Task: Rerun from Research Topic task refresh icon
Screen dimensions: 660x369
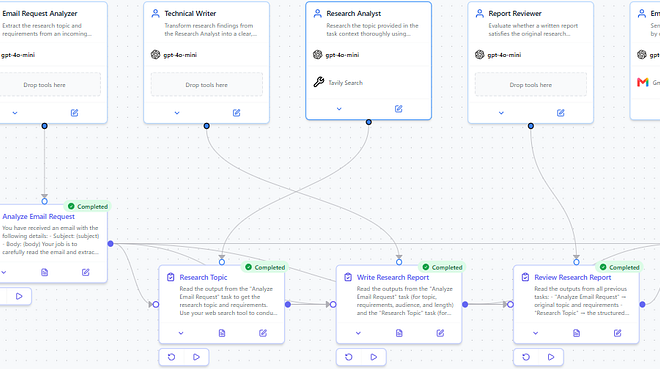Action: (171, 357)
